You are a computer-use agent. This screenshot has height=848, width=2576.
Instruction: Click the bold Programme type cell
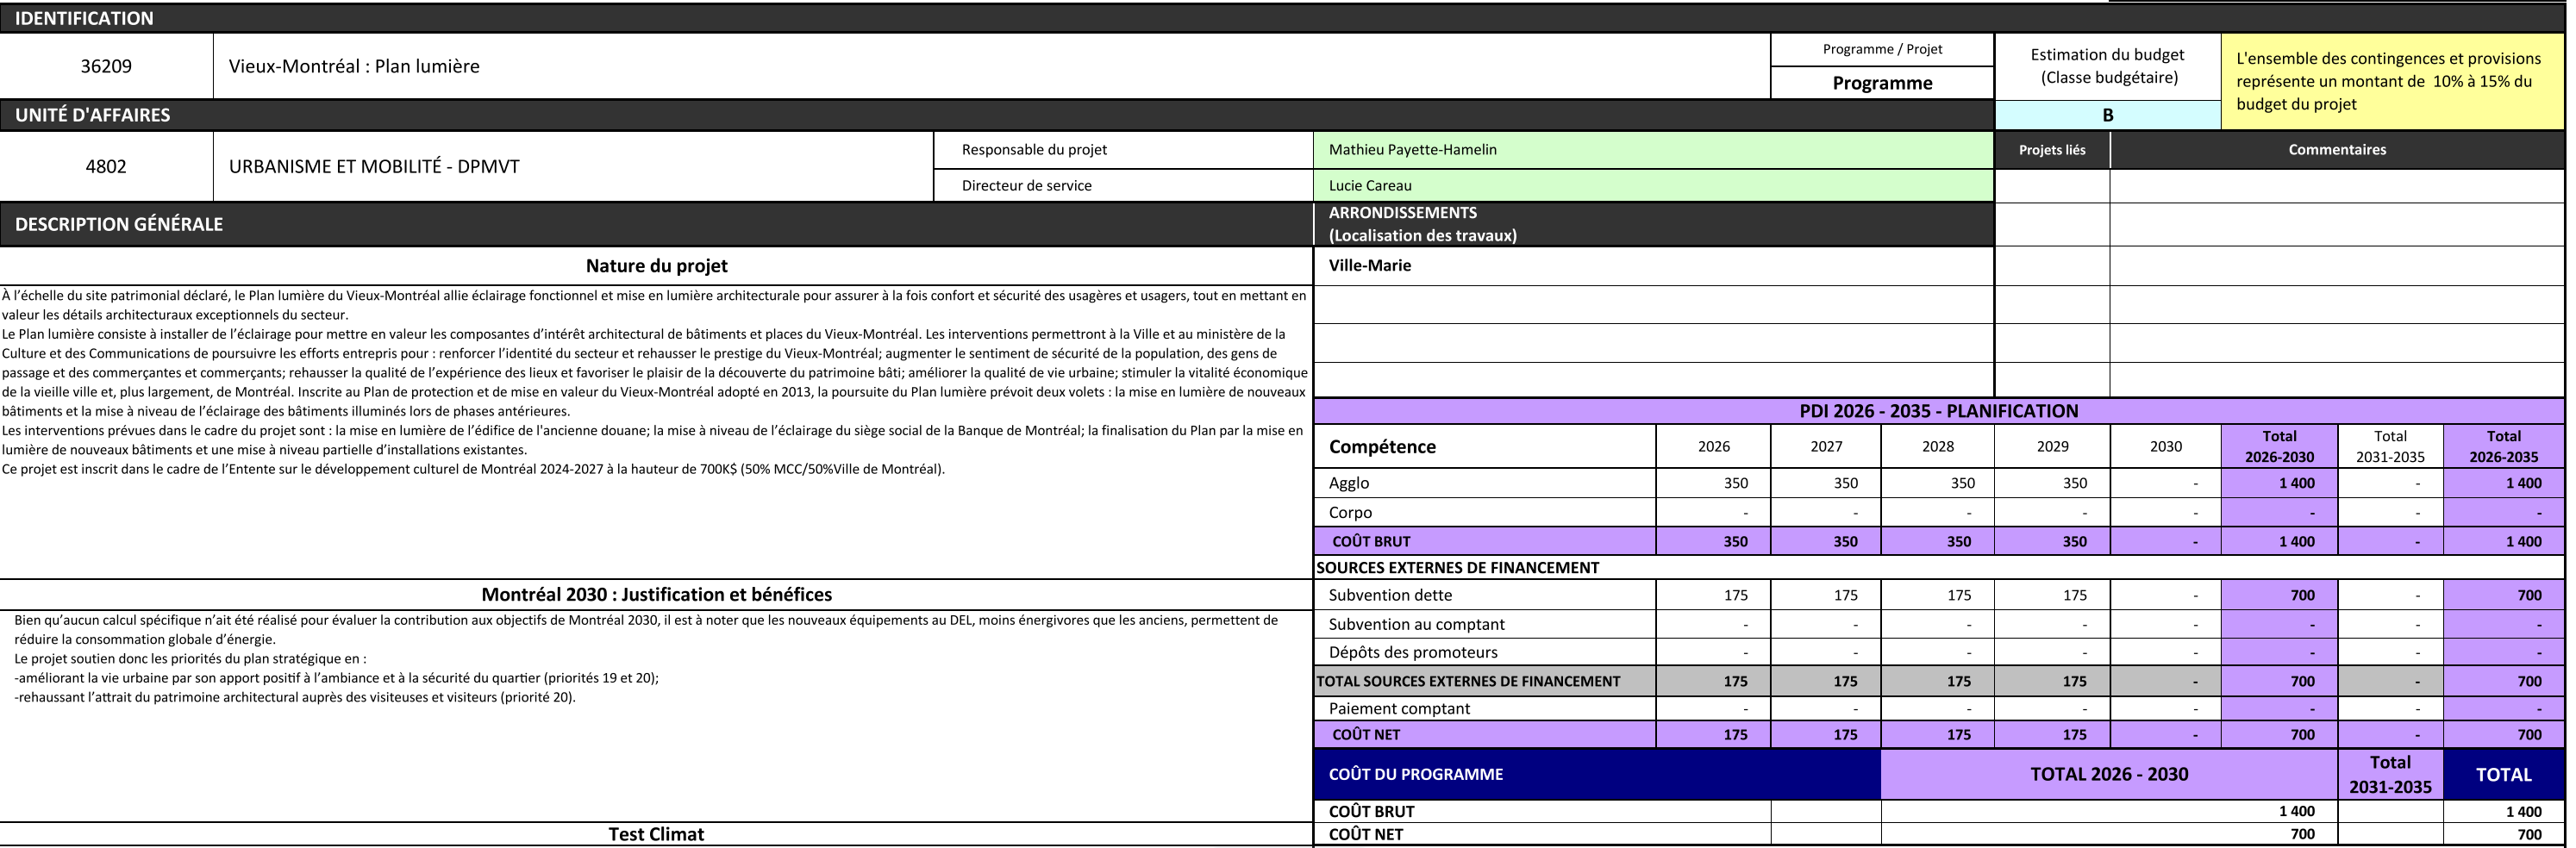point(1881,83)
